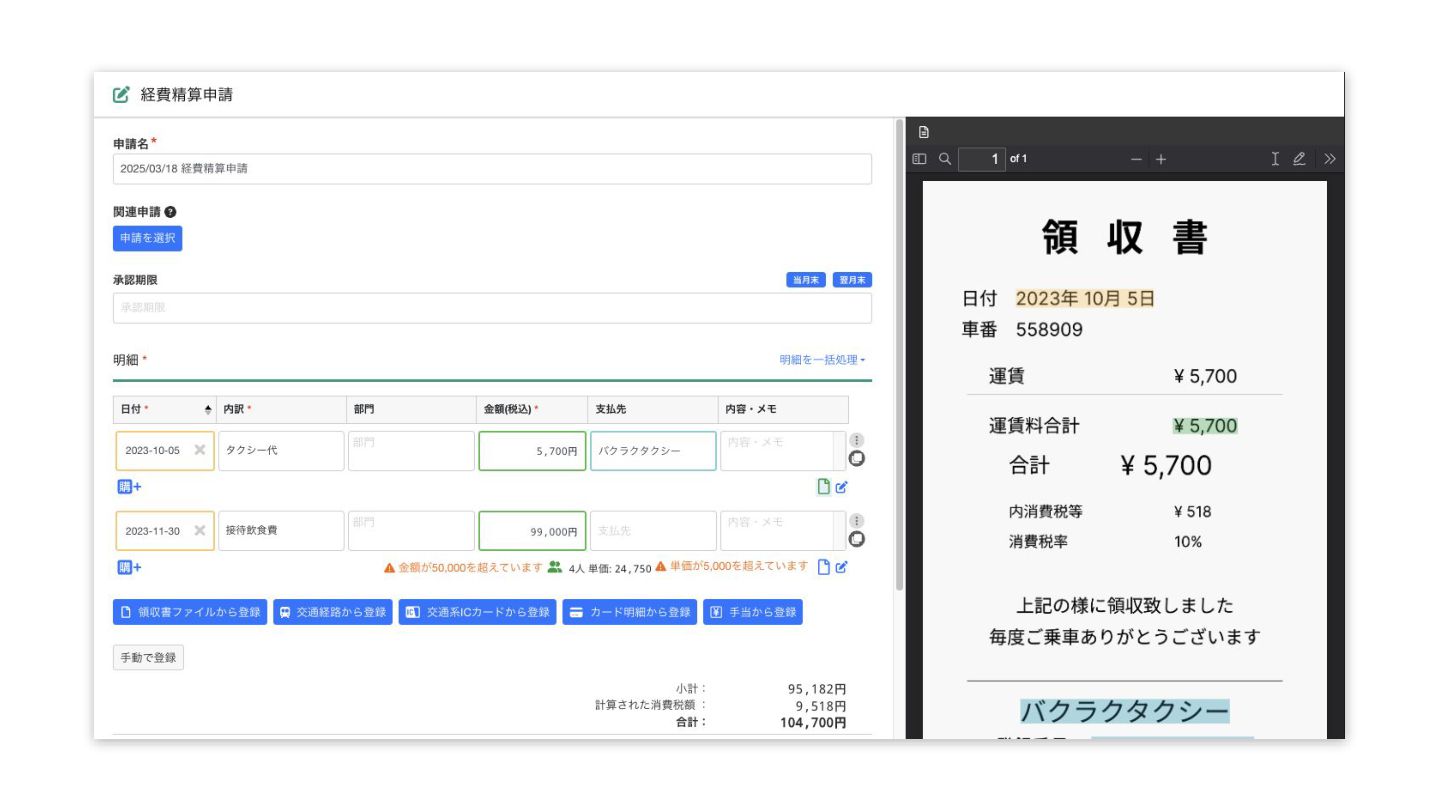The image size is (1440, 810).
Task: Toggle the PDF viewer sidebar
Action: (920, 159)
